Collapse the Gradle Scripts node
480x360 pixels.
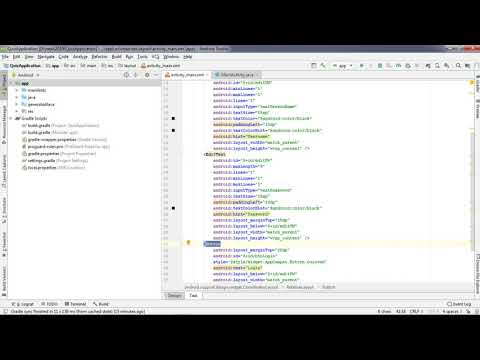(x=12, y=118)
